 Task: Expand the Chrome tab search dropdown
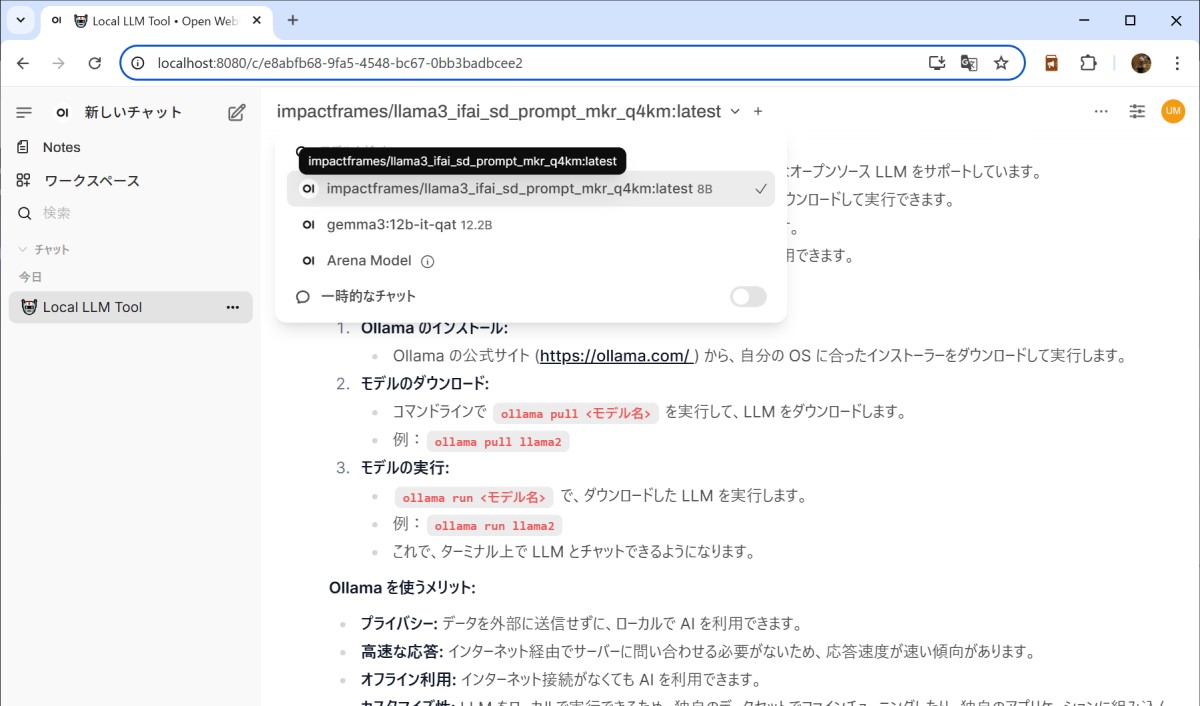[x=20, y=20]
